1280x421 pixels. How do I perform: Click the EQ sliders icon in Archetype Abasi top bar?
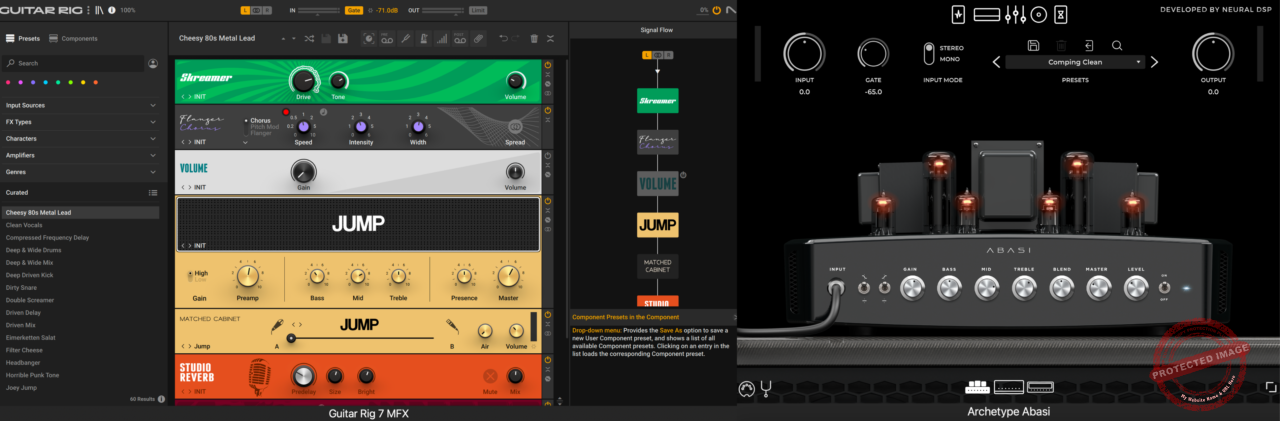pyautogui.click(x=1016, y=15)
